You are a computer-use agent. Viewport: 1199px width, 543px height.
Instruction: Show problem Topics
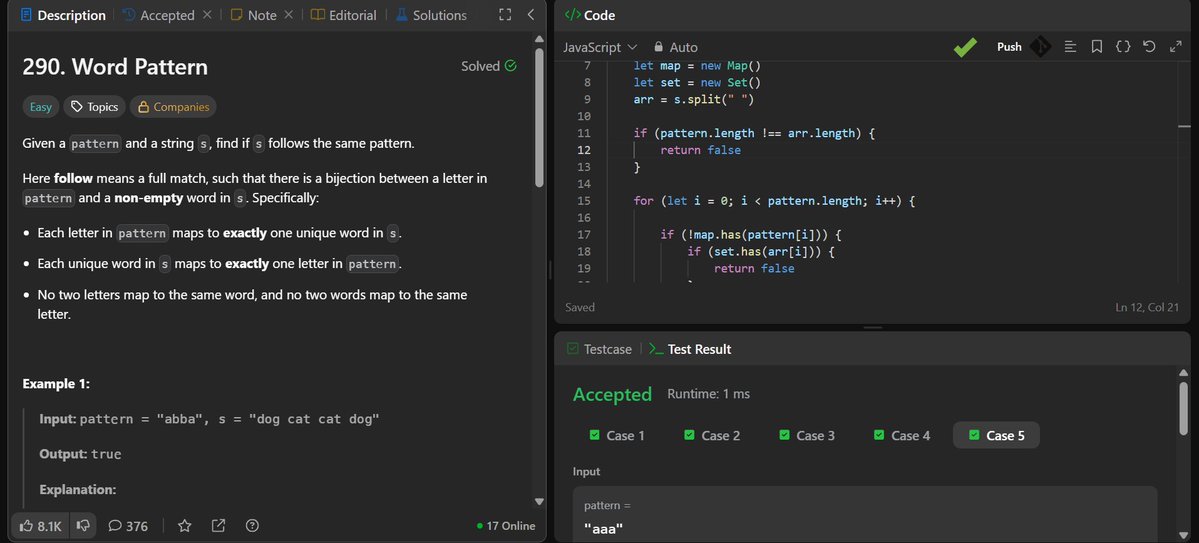click(x=94, y=107)
